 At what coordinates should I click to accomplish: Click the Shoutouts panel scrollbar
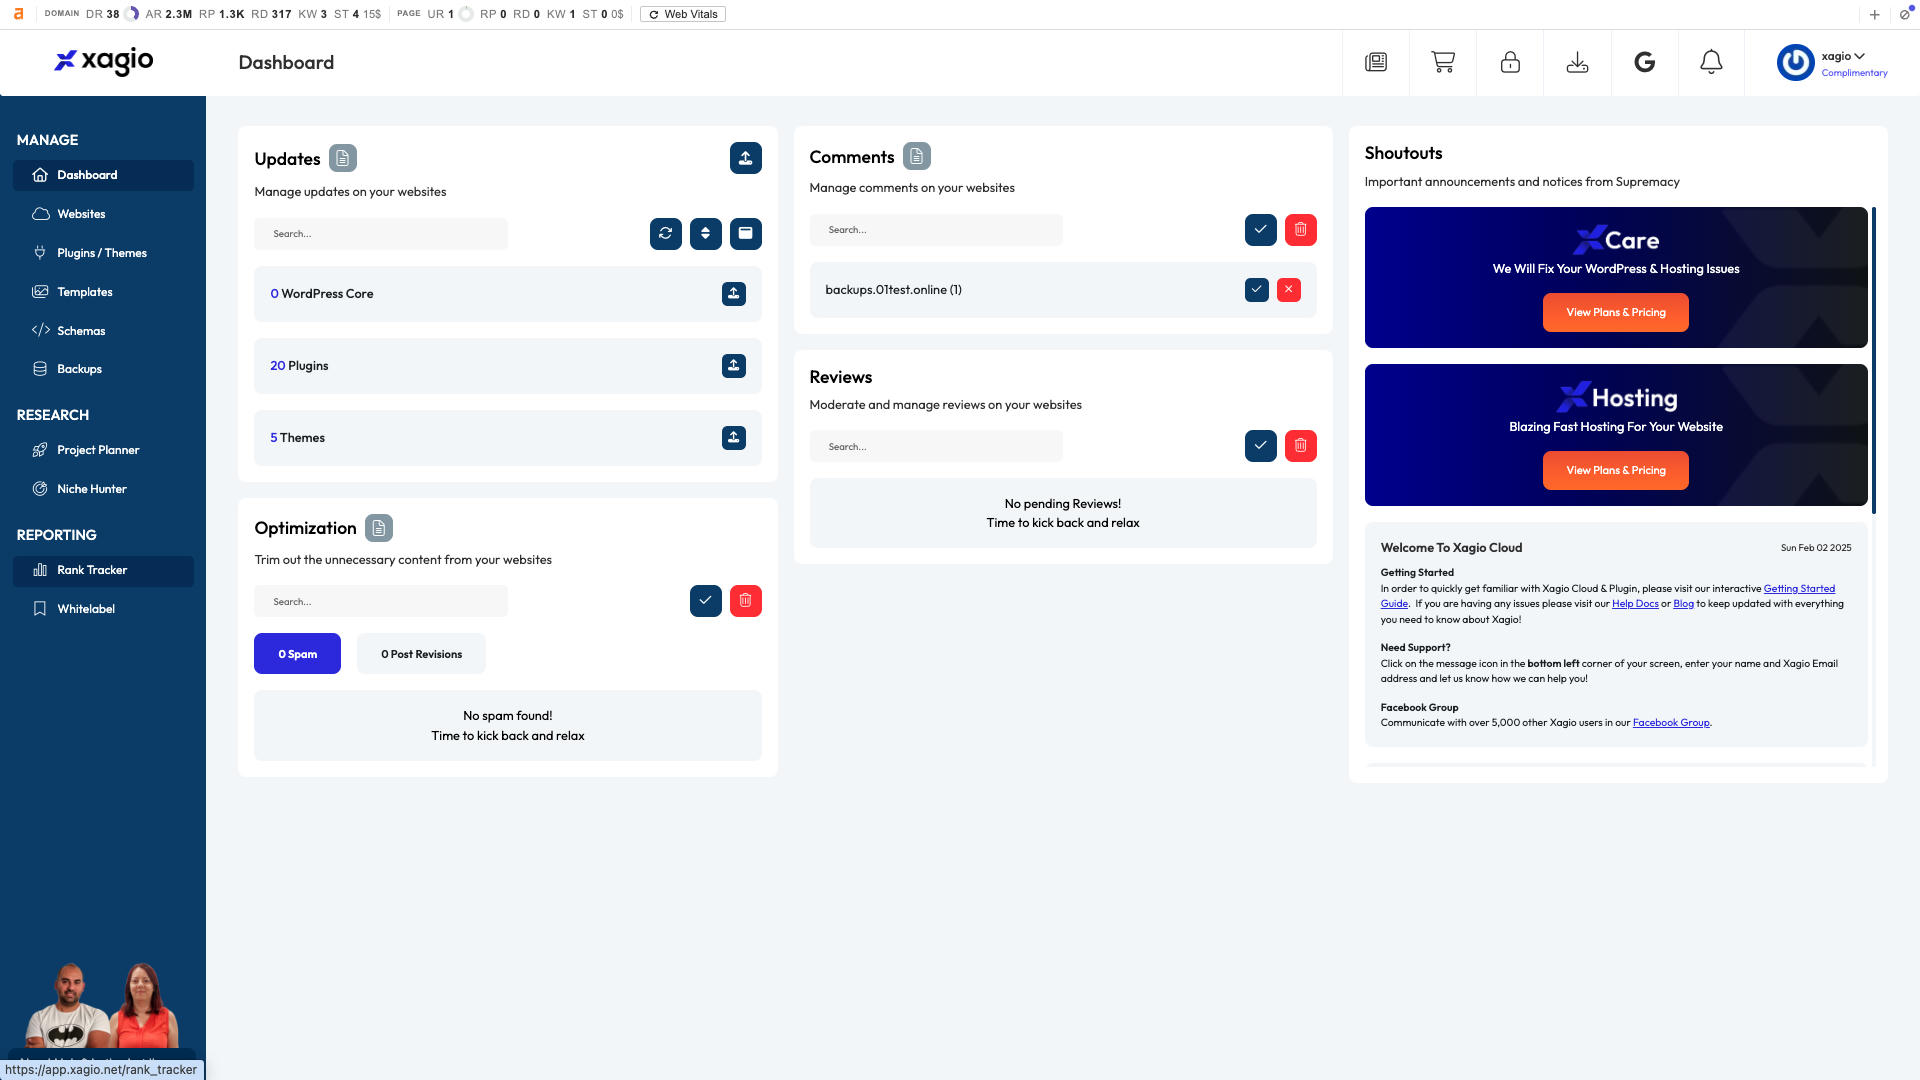1874,360
